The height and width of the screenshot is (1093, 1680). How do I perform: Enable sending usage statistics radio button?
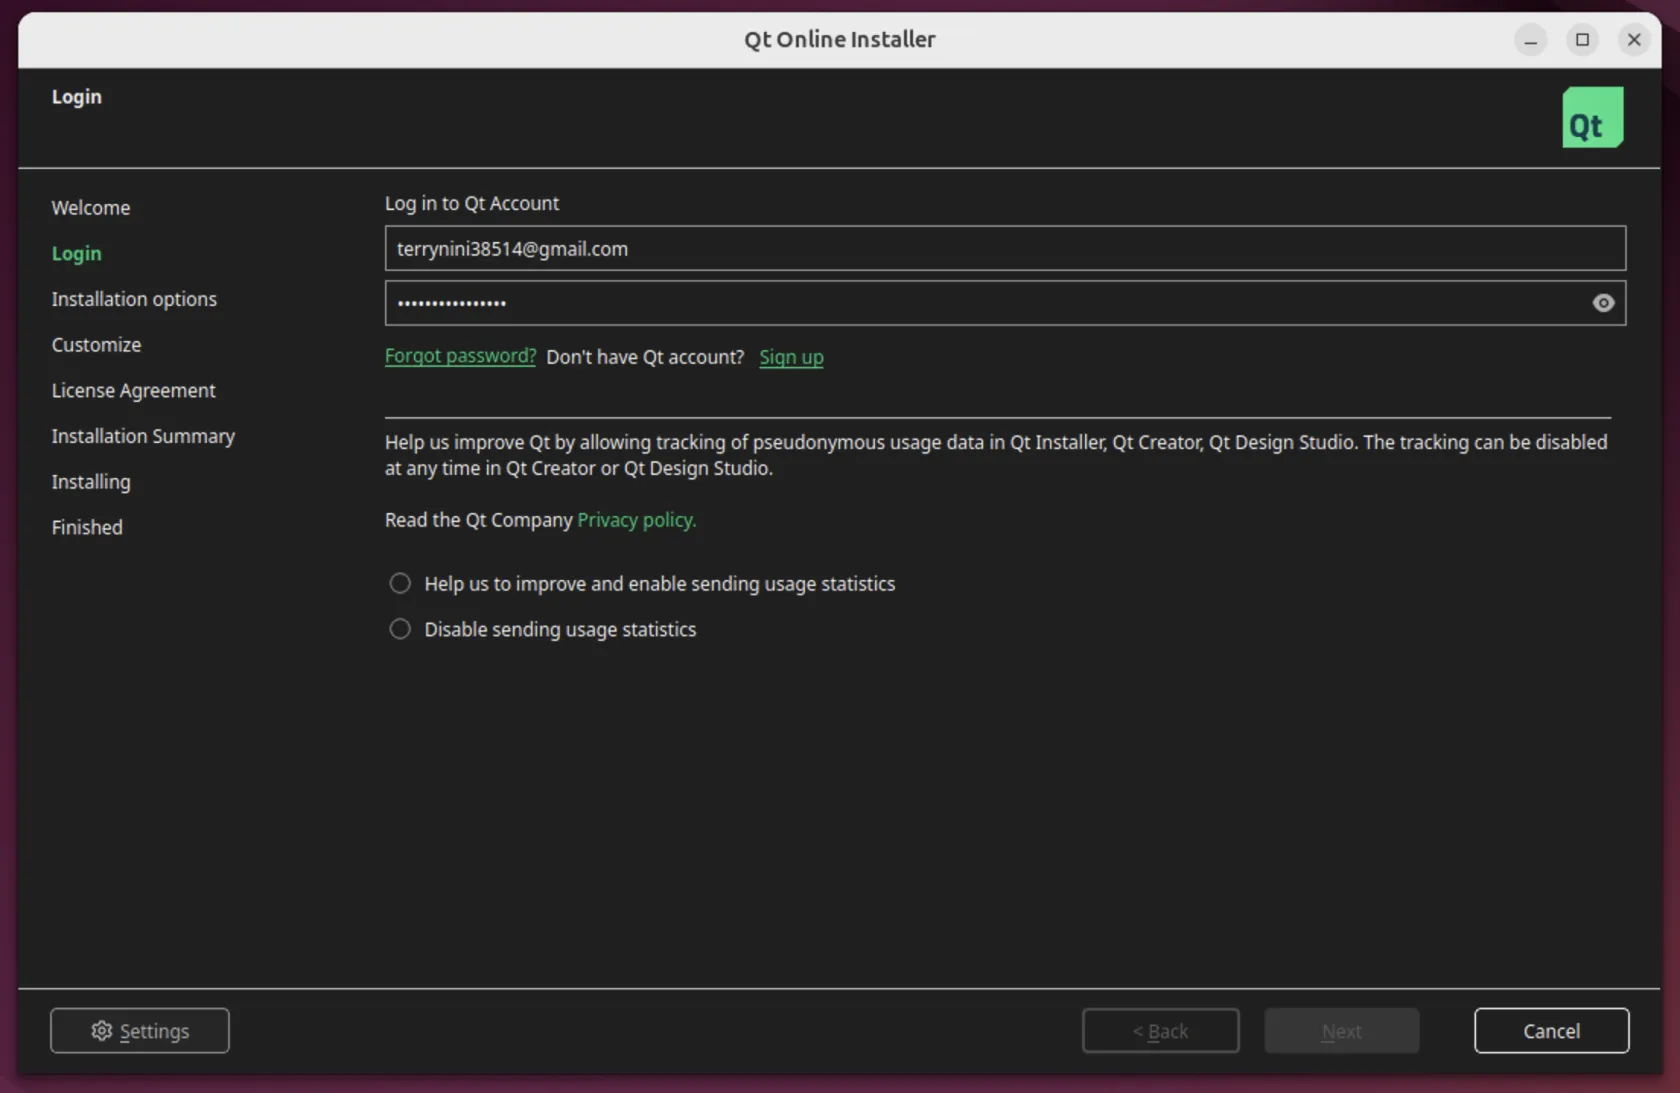400,583
